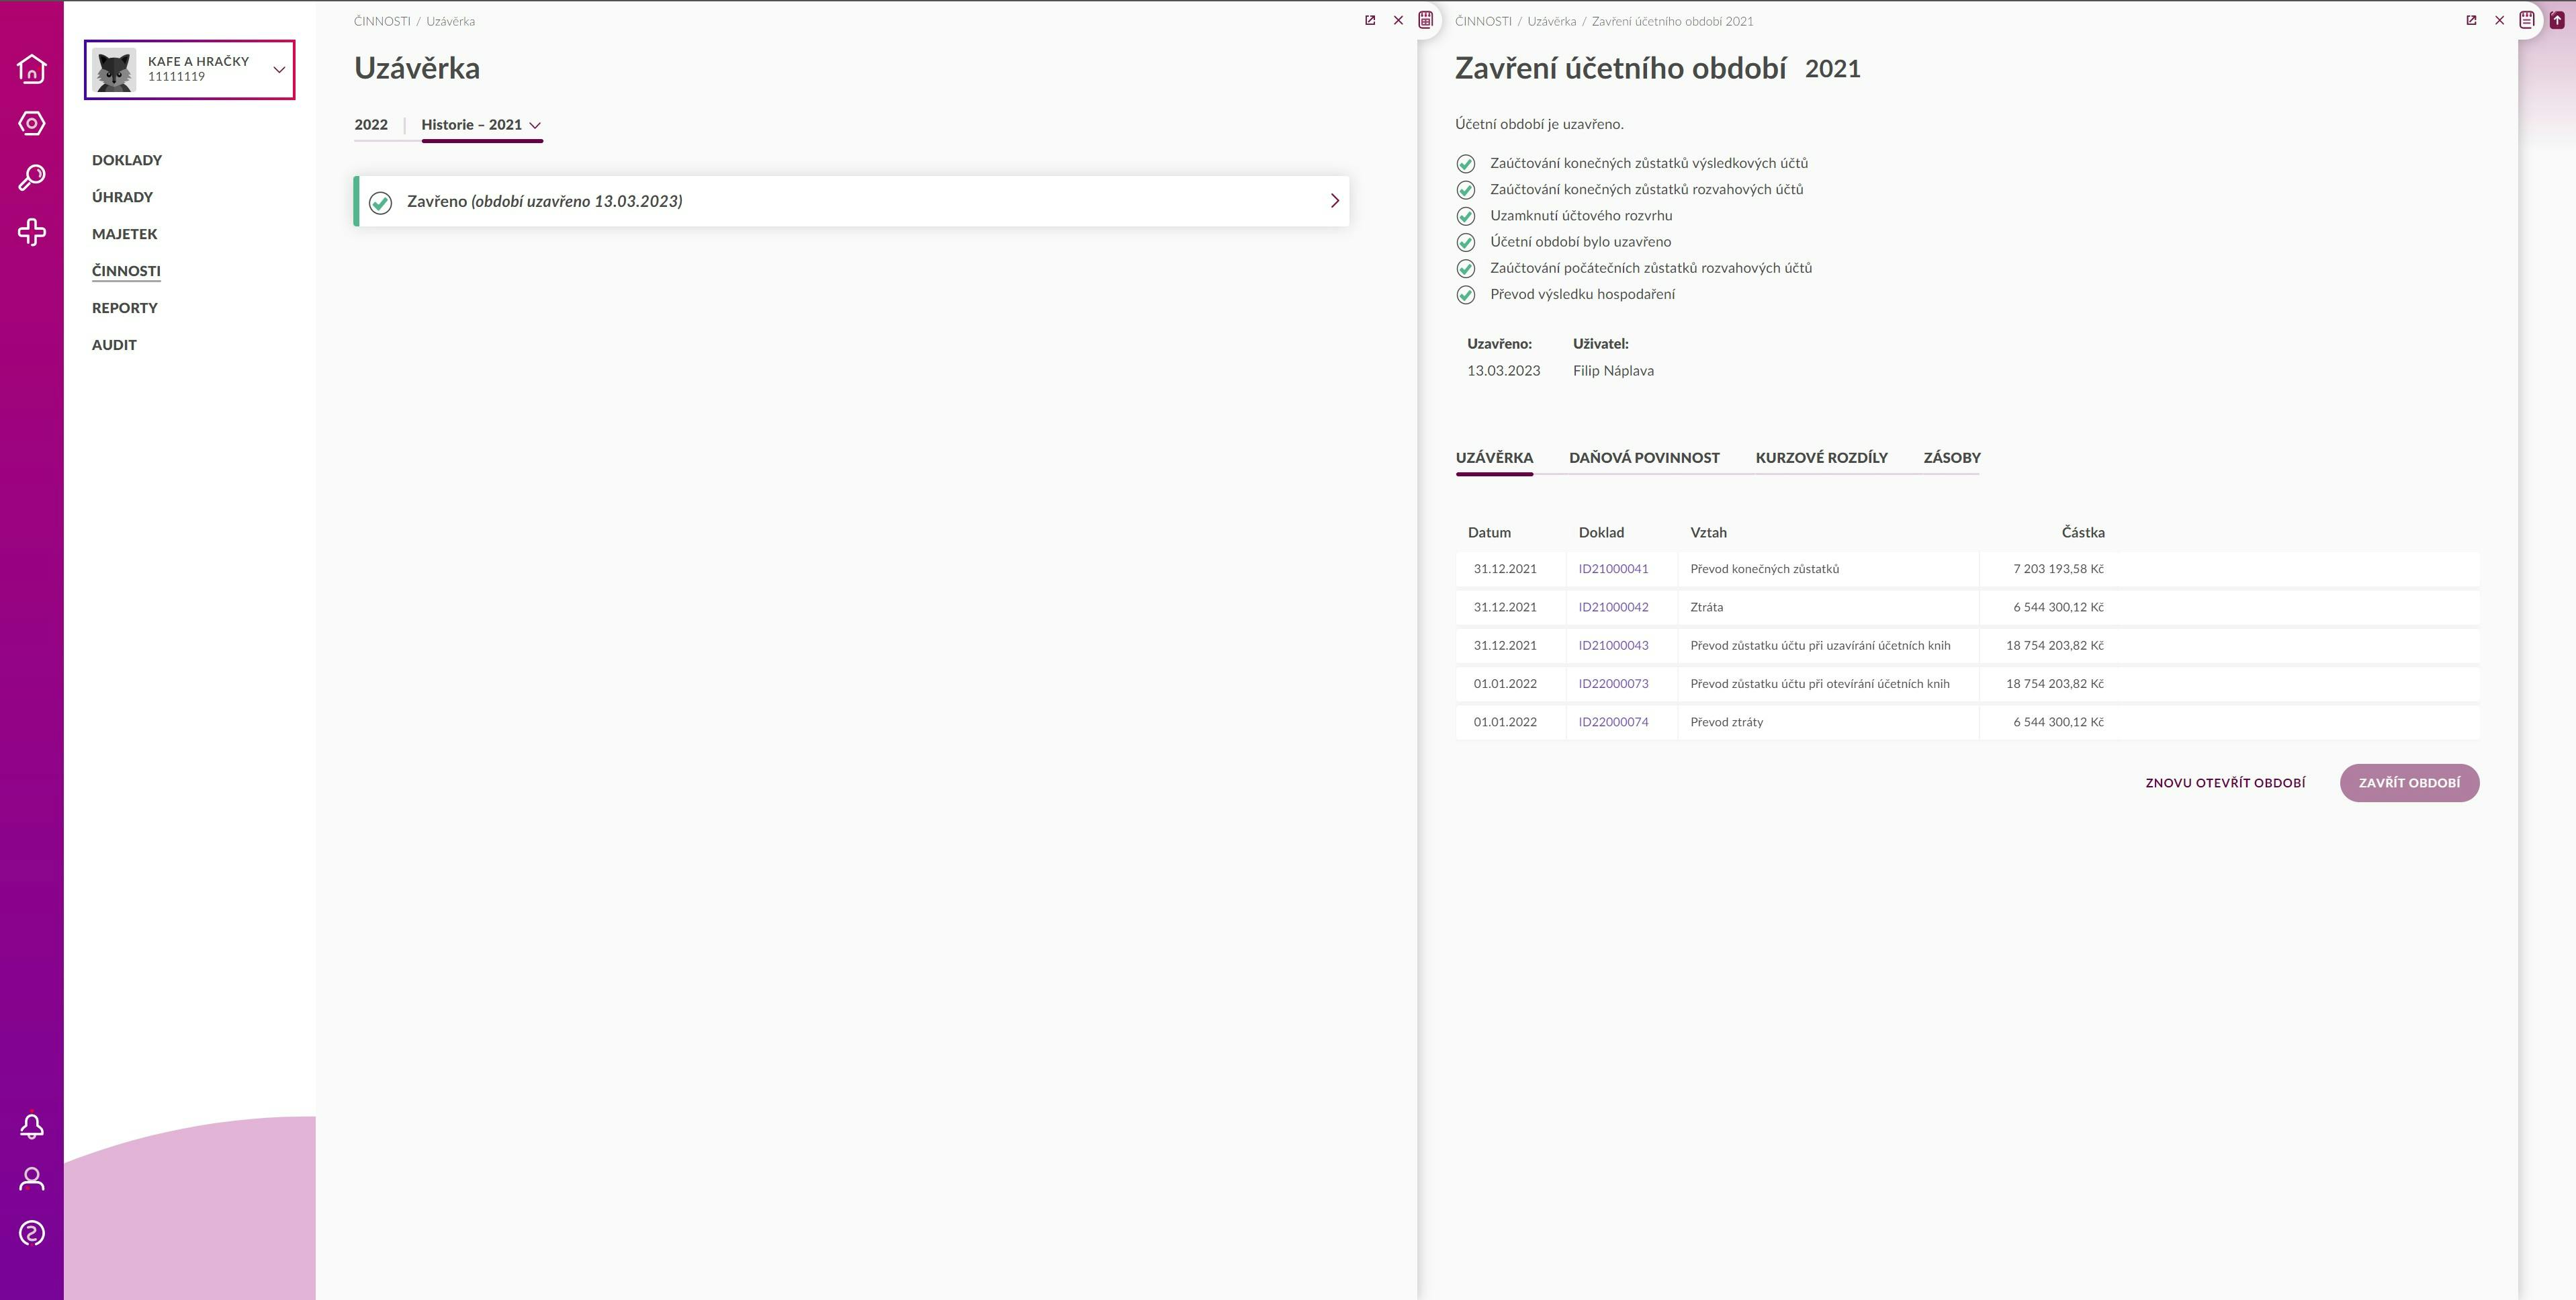2576x1300 pixels.
Task: Open ČINNOSTI menu
Action: (126, 271)
